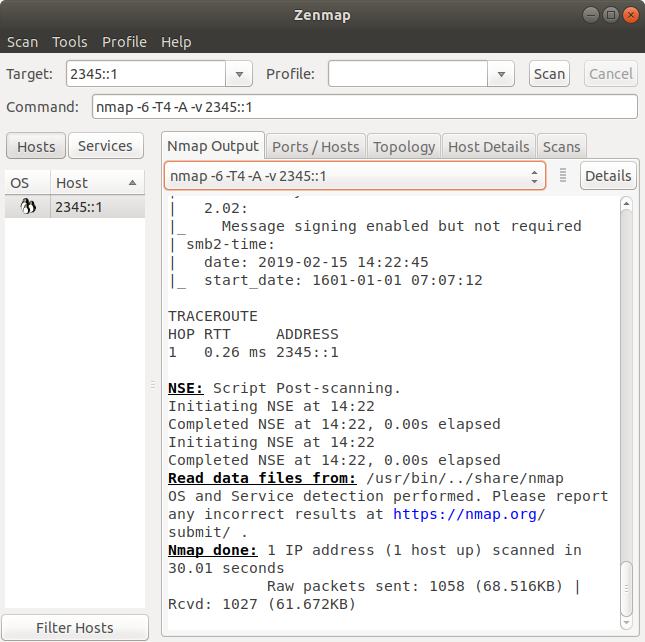This screenshot has width=645, height=642.
Task: Click in the Command input field
Action: 364,107
